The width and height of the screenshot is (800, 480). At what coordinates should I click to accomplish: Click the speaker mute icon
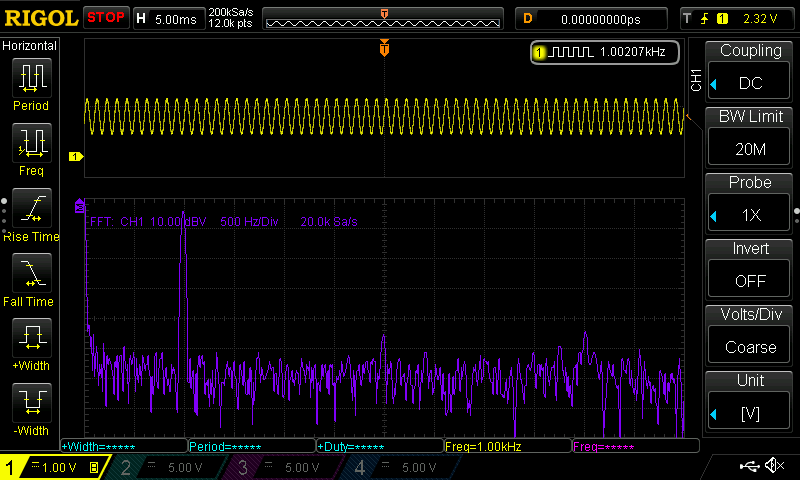tap(773, 466)
